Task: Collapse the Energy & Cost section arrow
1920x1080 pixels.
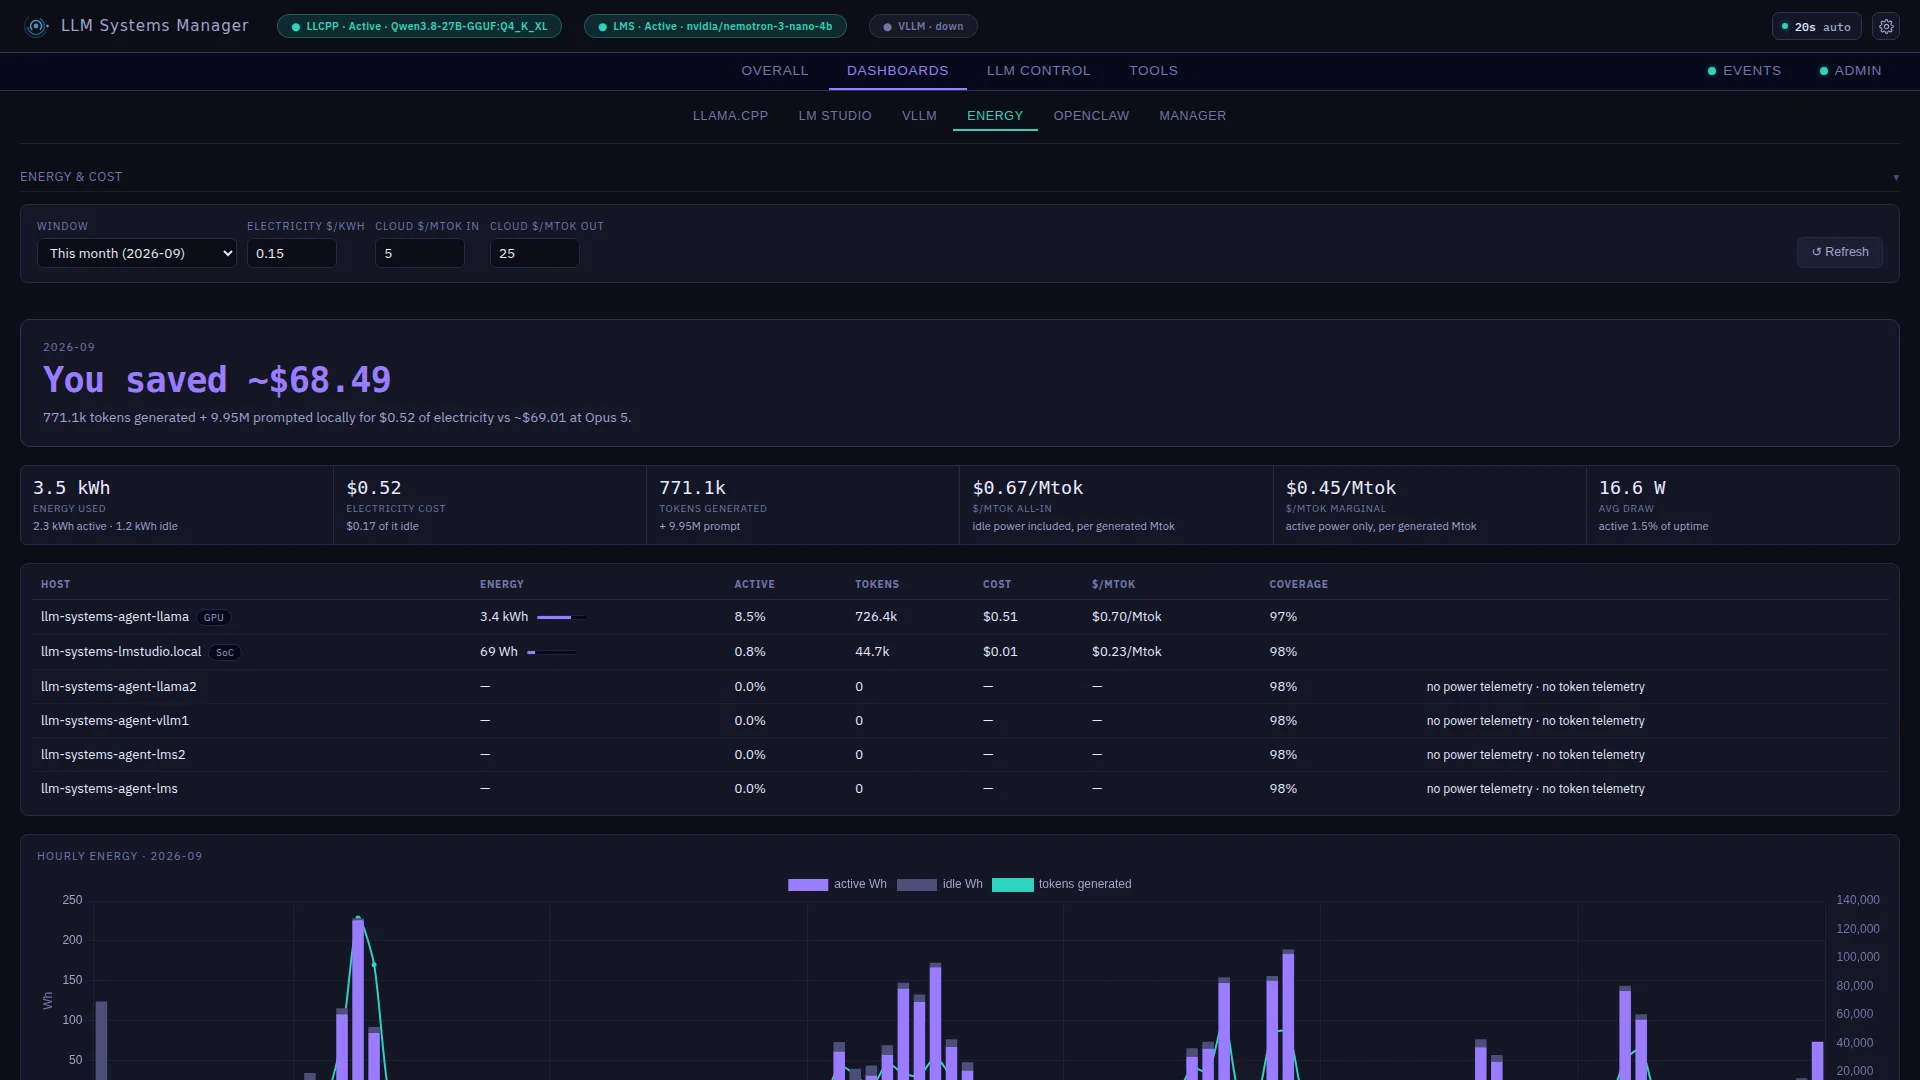Action: [x=1895, y=178]
